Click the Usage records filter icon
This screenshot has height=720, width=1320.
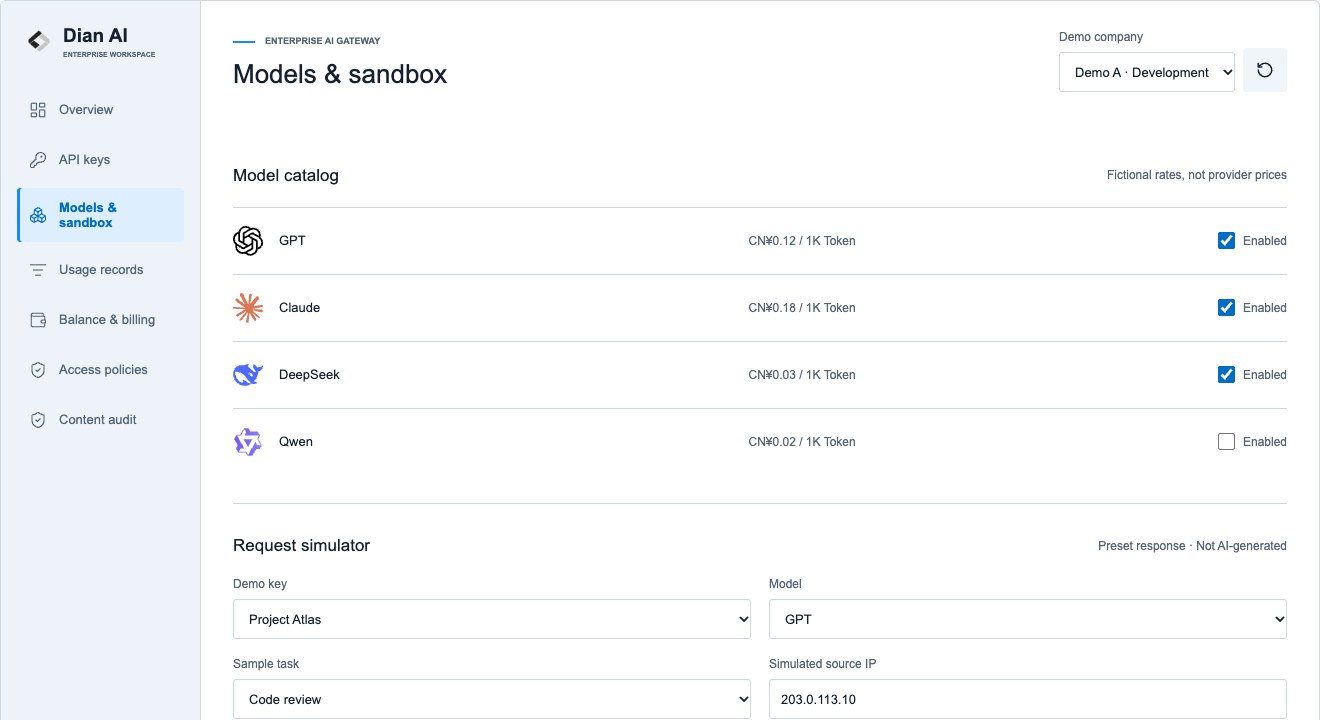pyautogui.click(x=38, y=270)
